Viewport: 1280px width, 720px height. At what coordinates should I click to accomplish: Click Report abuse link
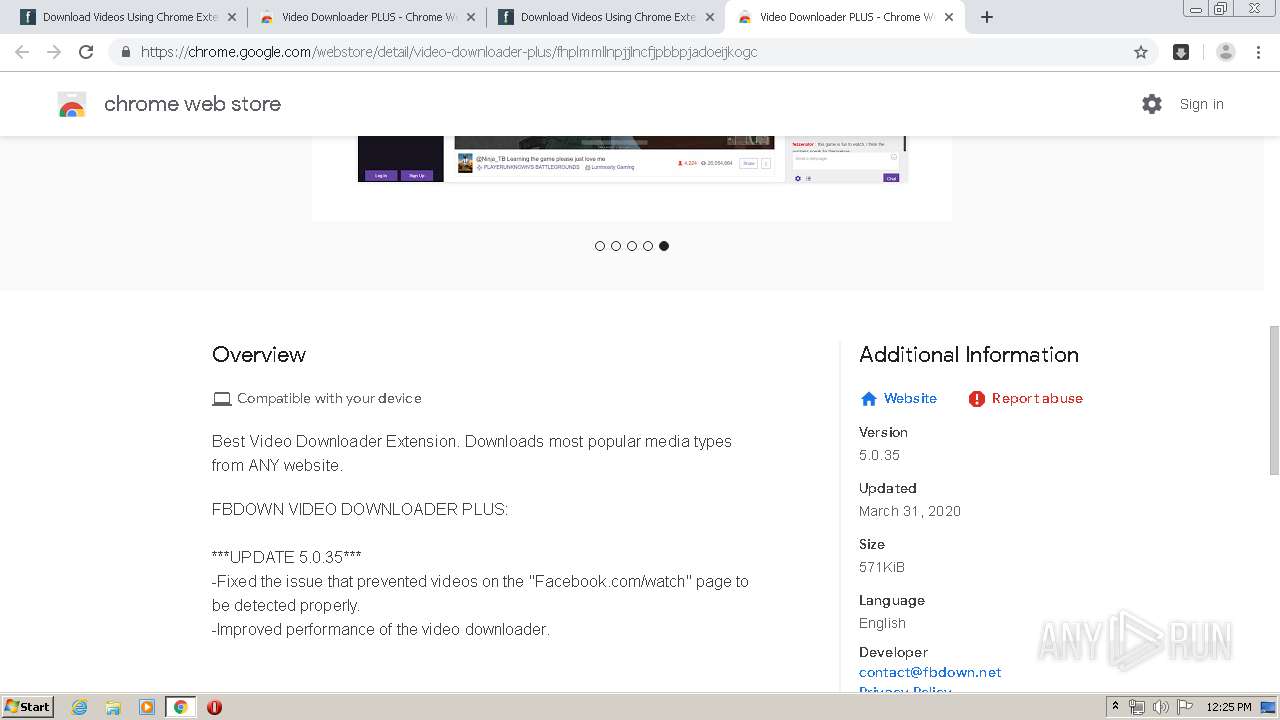click(1037, 398)
